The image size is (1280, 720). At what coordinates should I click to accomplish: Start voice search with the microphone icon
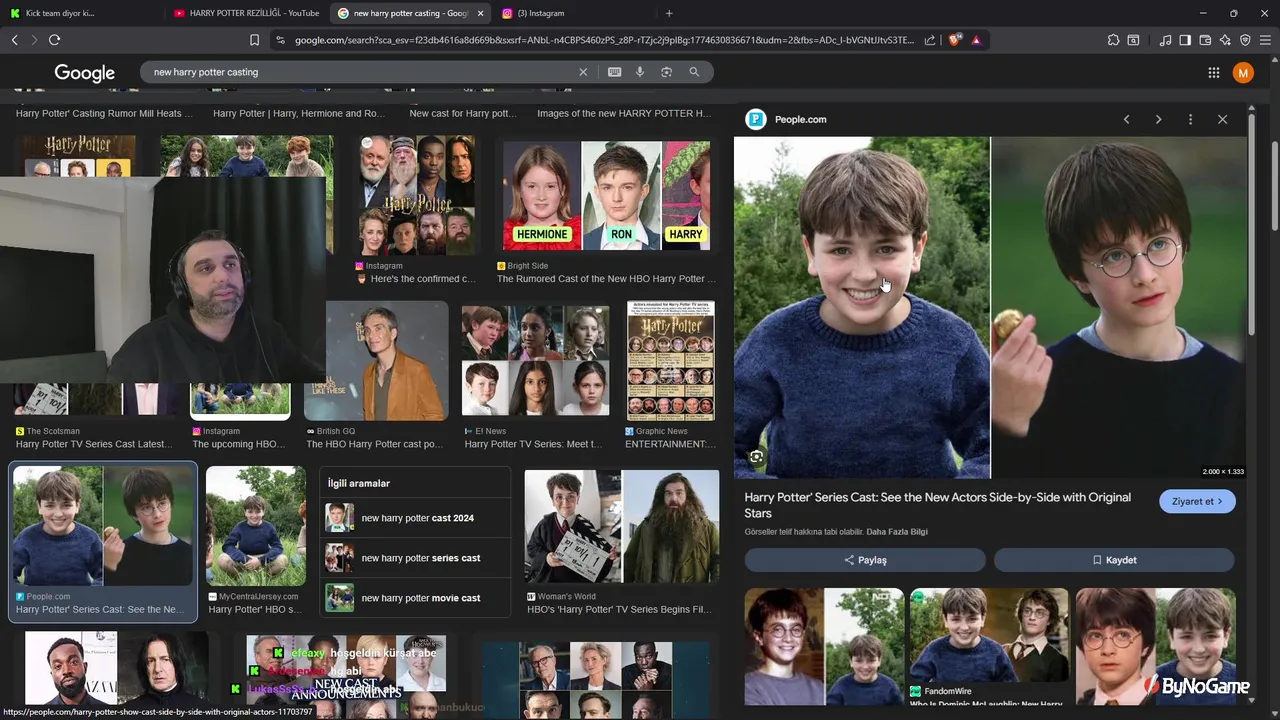click(640, 72)
